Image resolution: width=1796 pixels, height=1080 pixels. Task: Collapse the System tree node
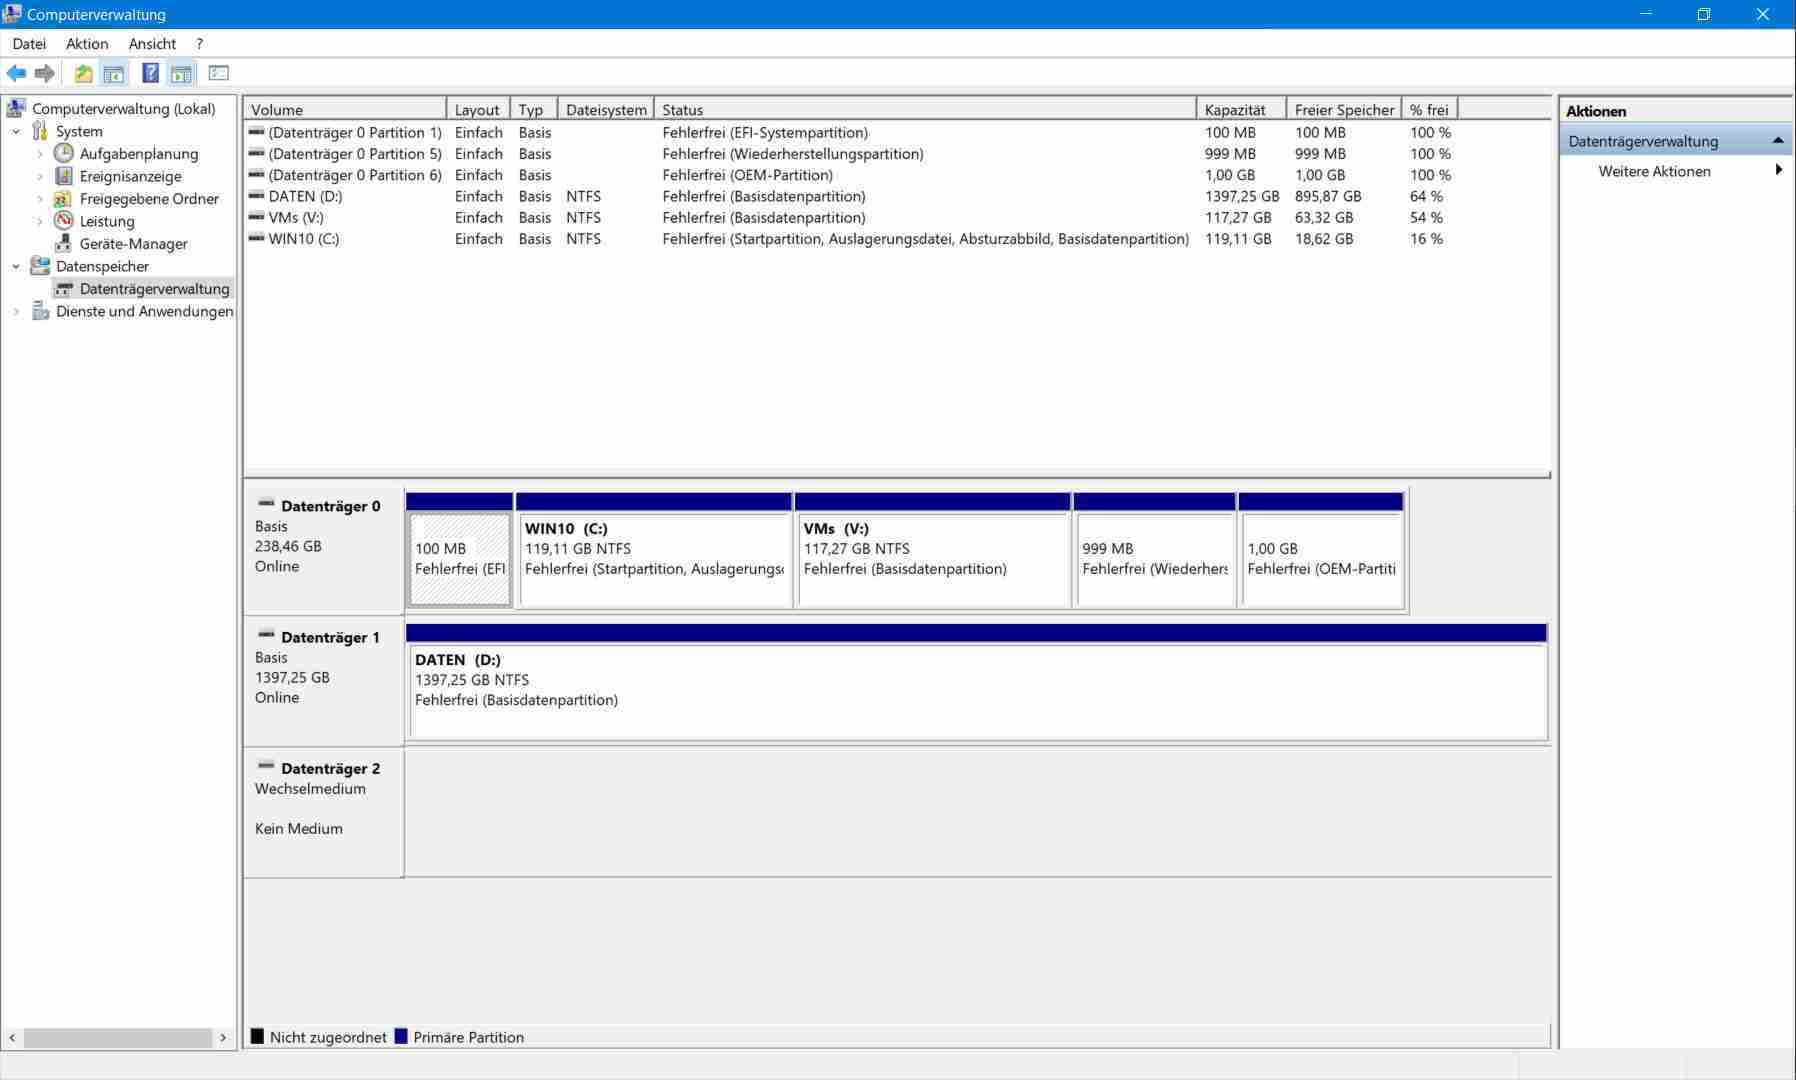16,131
